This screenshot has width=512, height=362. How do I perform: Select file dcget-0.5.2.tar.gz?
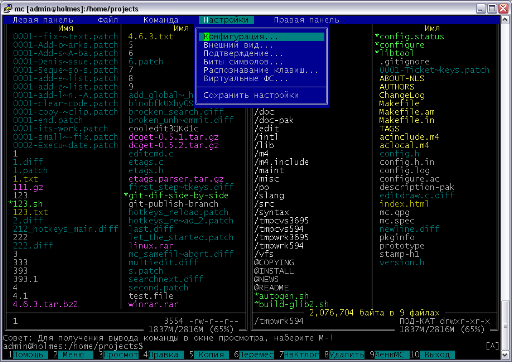point(173,145)
